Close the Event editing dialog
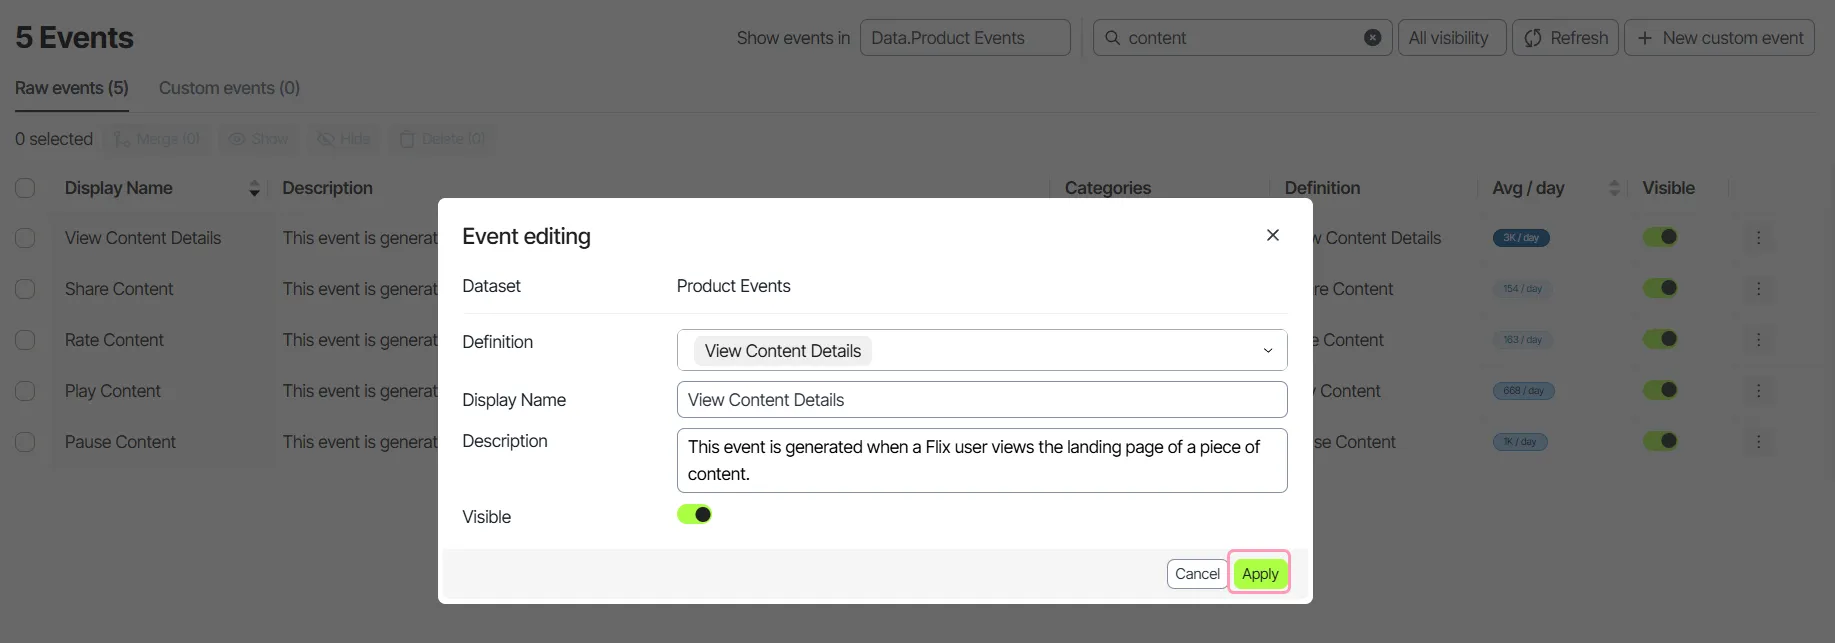The image size is (1835, 643). click(1272, 235)
